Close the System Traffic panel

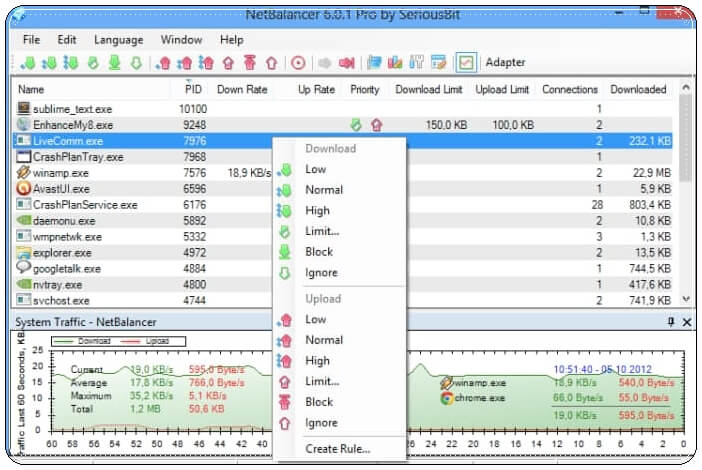[x=687, y=322]
